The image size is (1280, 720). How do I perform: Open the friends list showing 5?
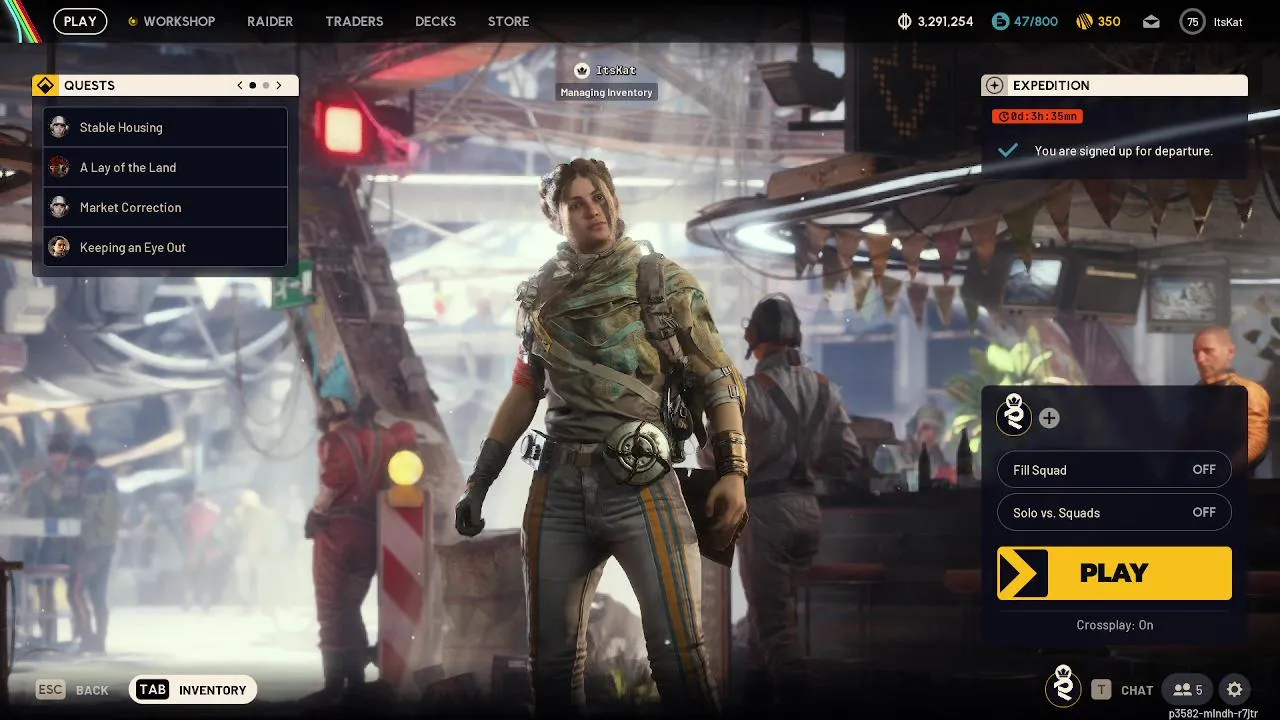pyautogui.click(x=1188, y=690)
